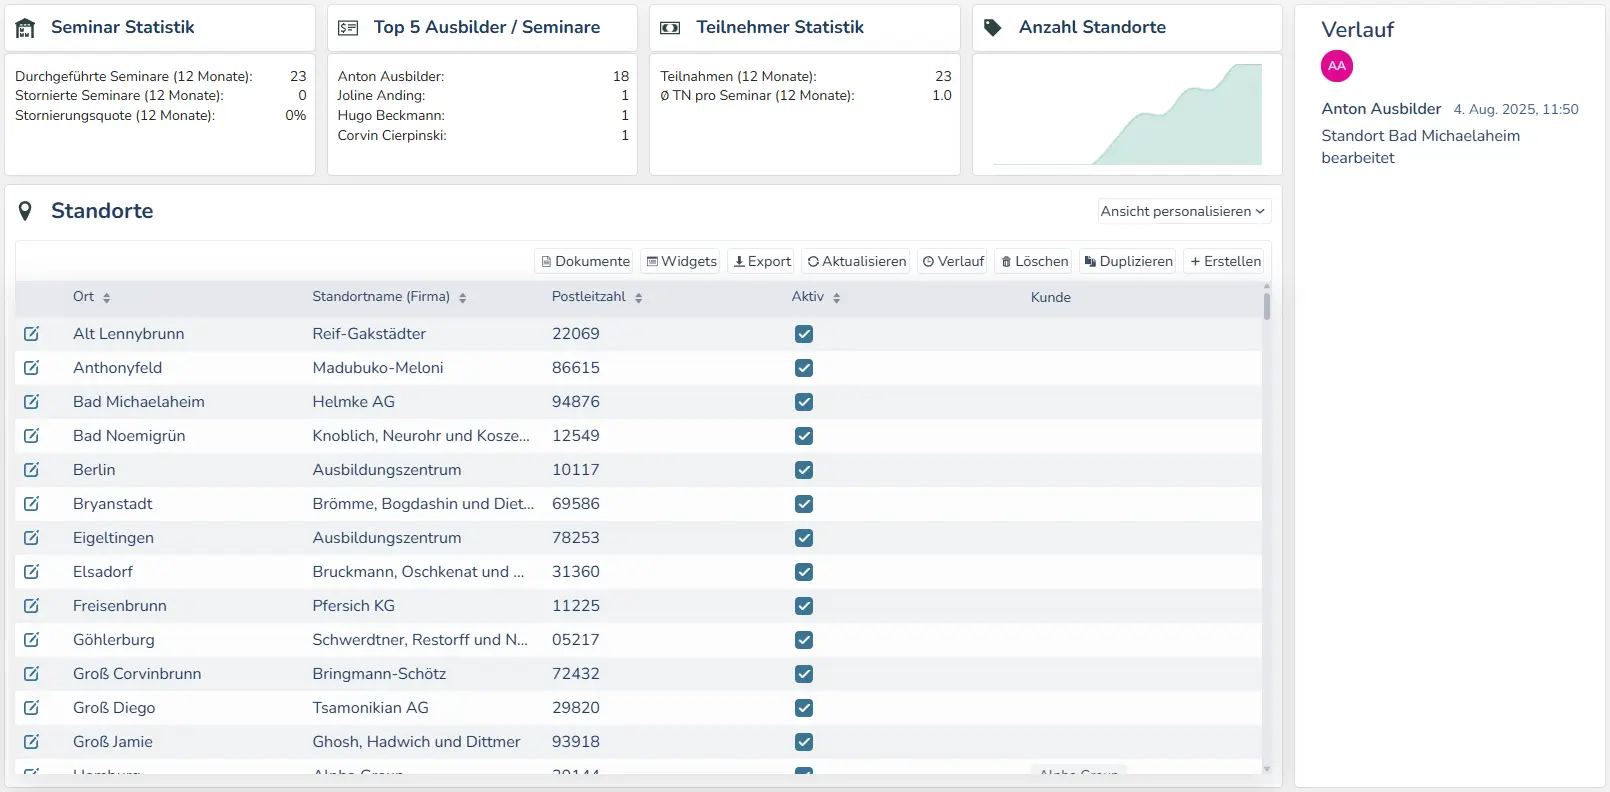This screenshot has width=1610, height=792.
Task: Click the Teilnehmer Statistik money icon
Action: 671,28
